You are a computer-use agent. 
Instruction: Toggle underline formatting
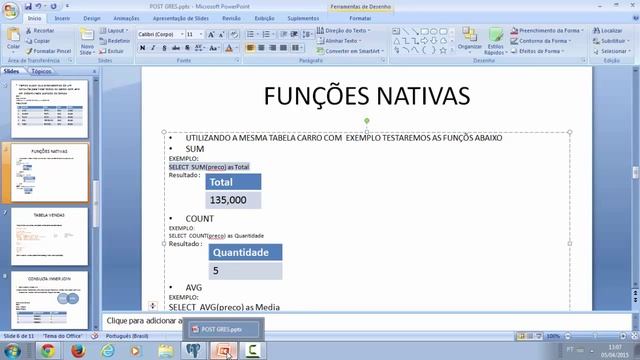point(164,48)
